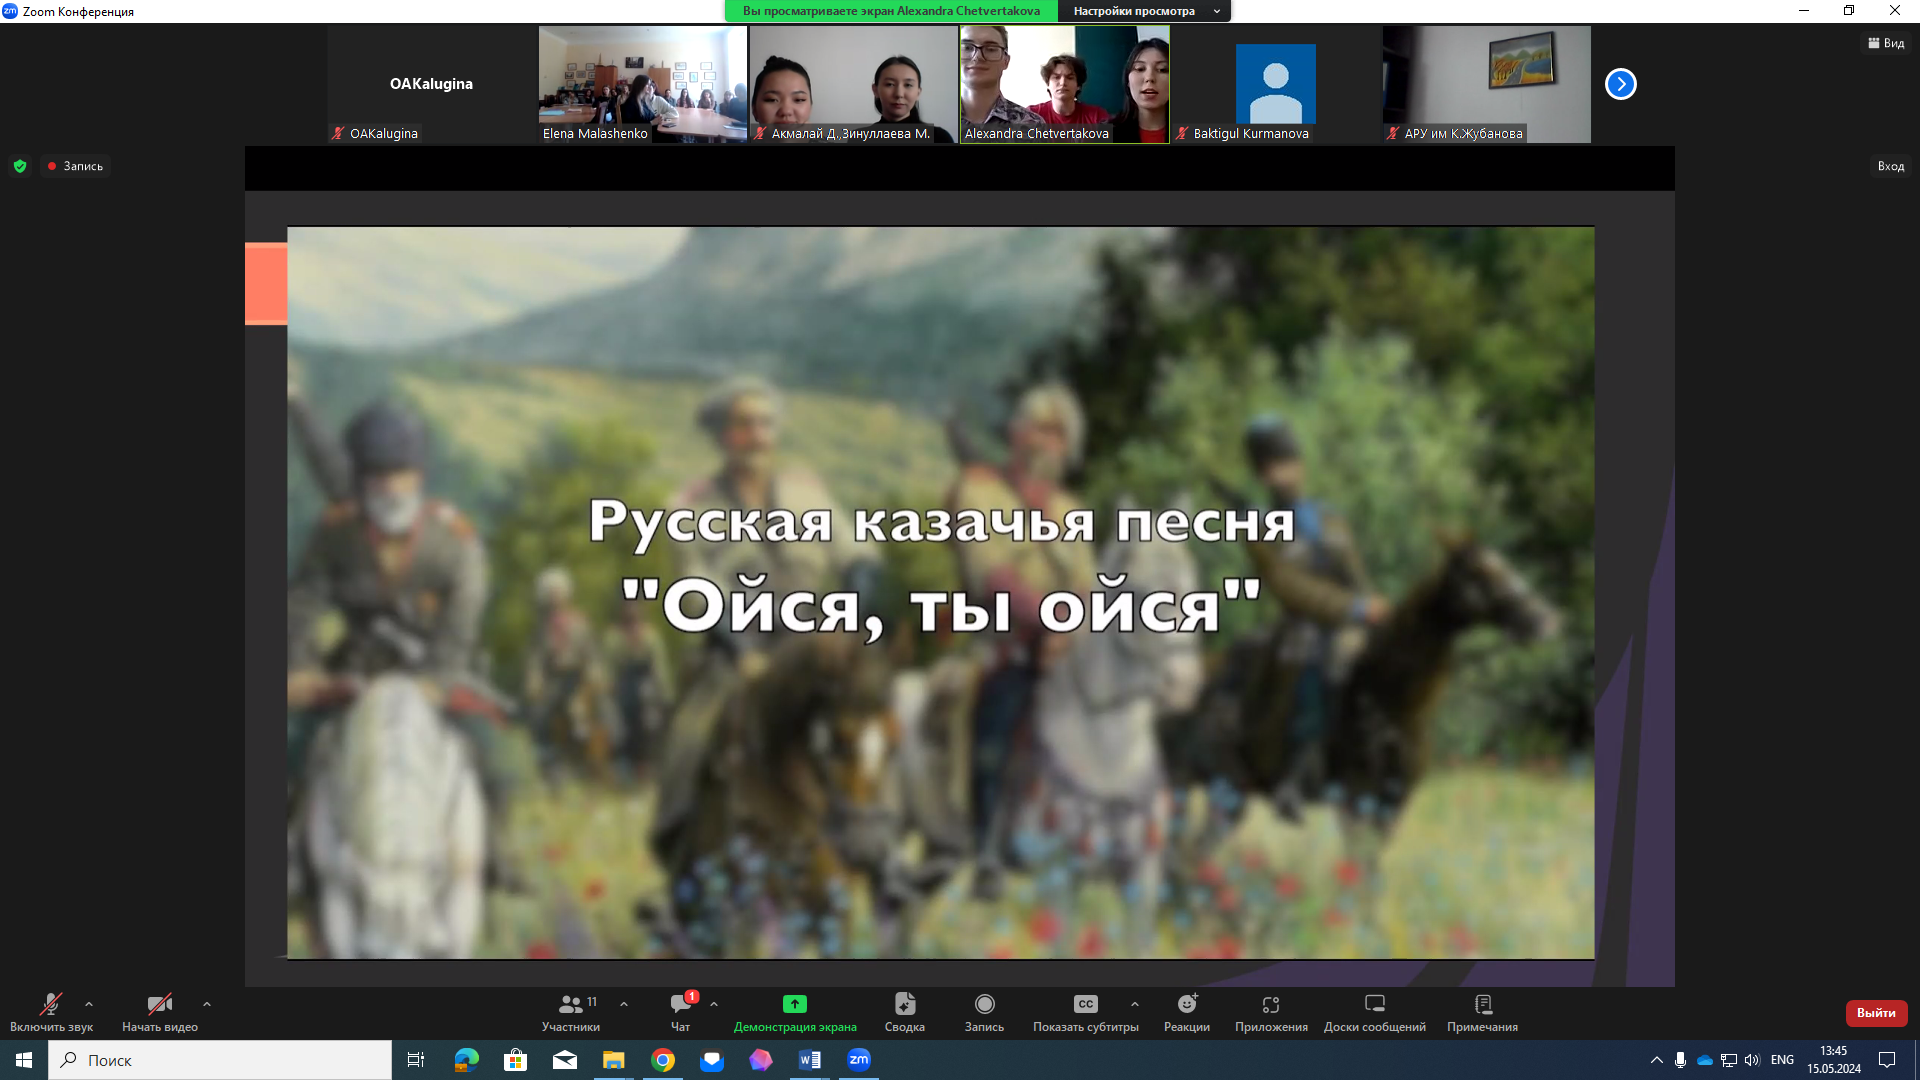
Task: Toggle Показать субтитры captions button
Action: (x=1086, y=1004)
